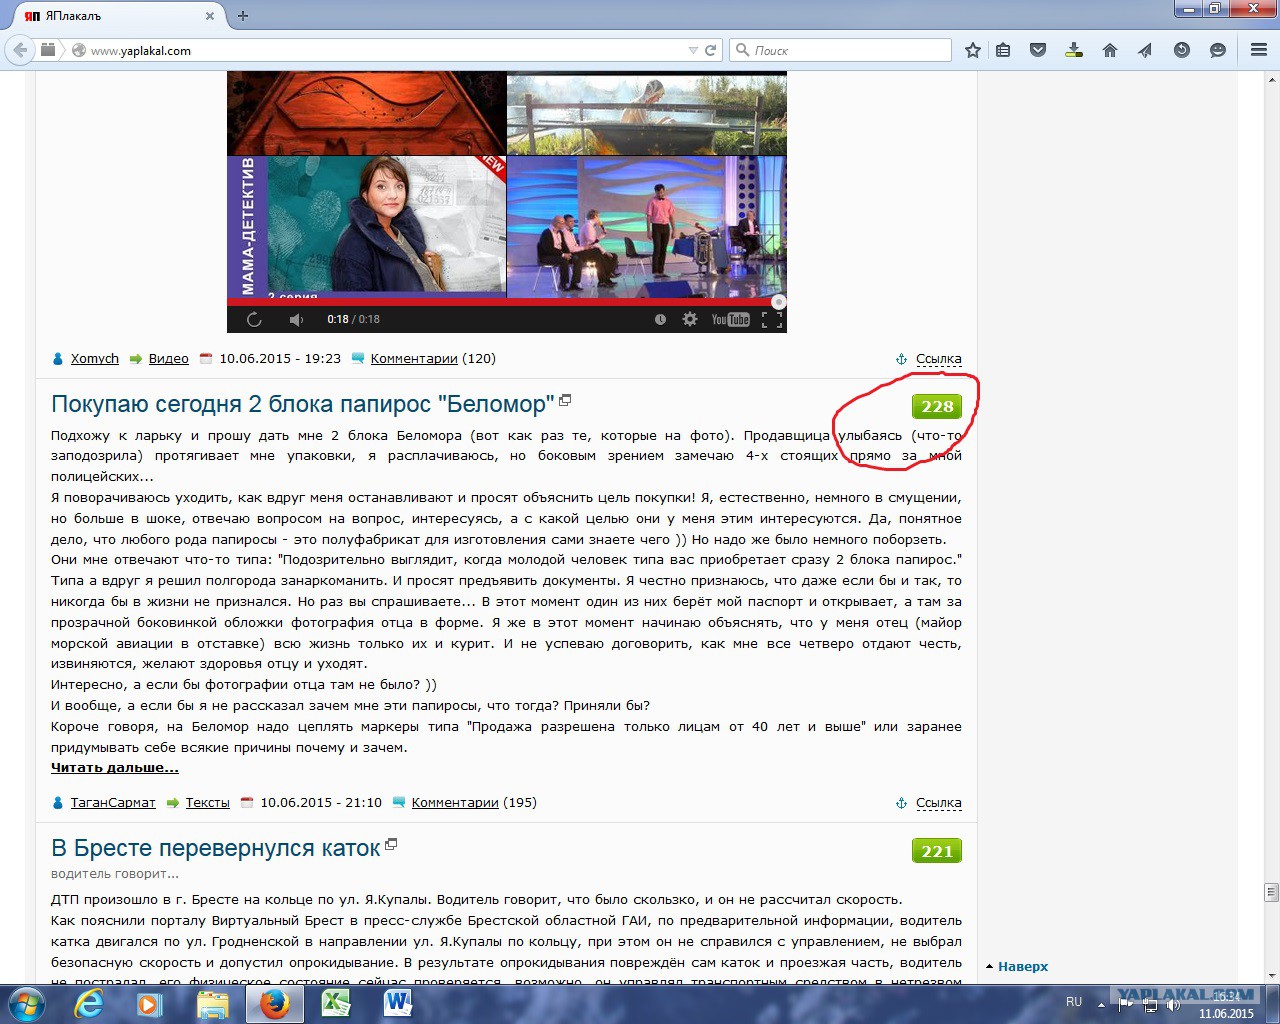Show bookmarks list in Firefox toolbar
Image resolution: width=1280 pixels, height=1024 pixels.
point(1003,50)
